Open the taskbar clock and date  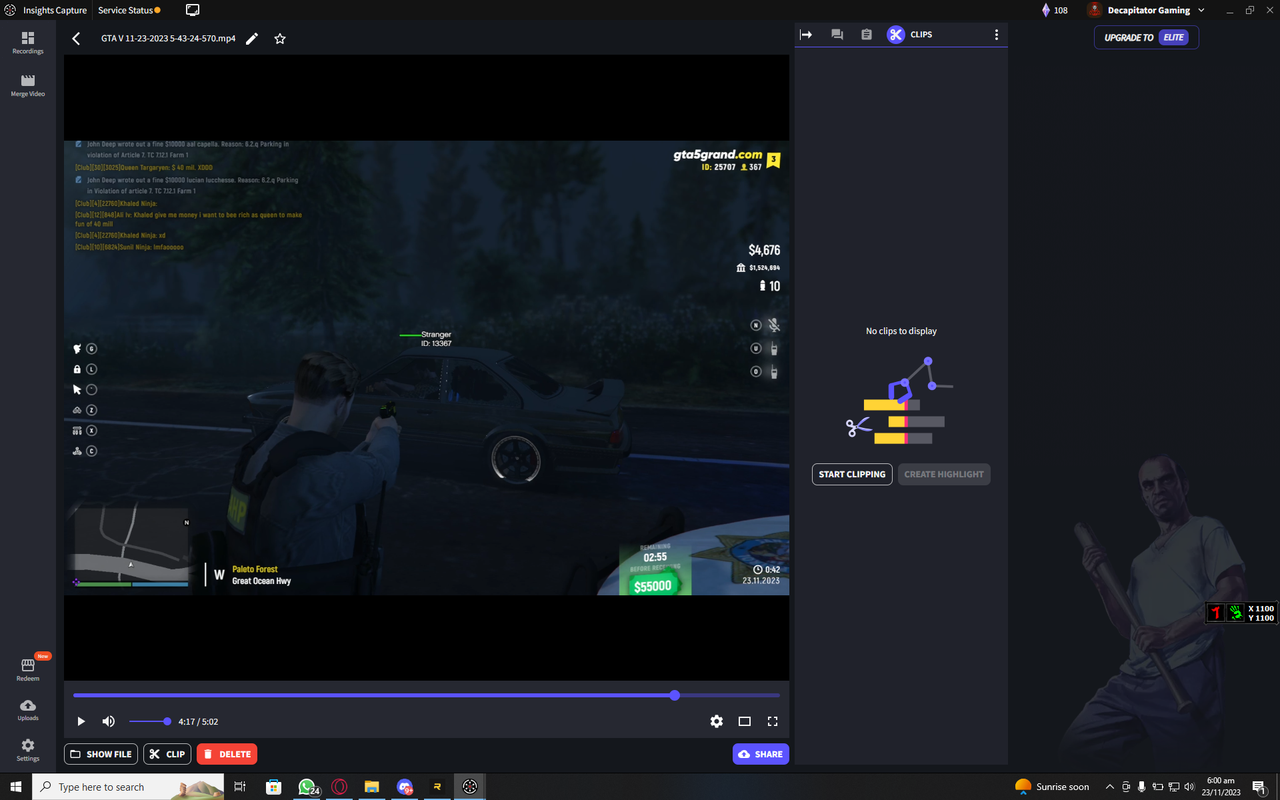[1220, 787]
